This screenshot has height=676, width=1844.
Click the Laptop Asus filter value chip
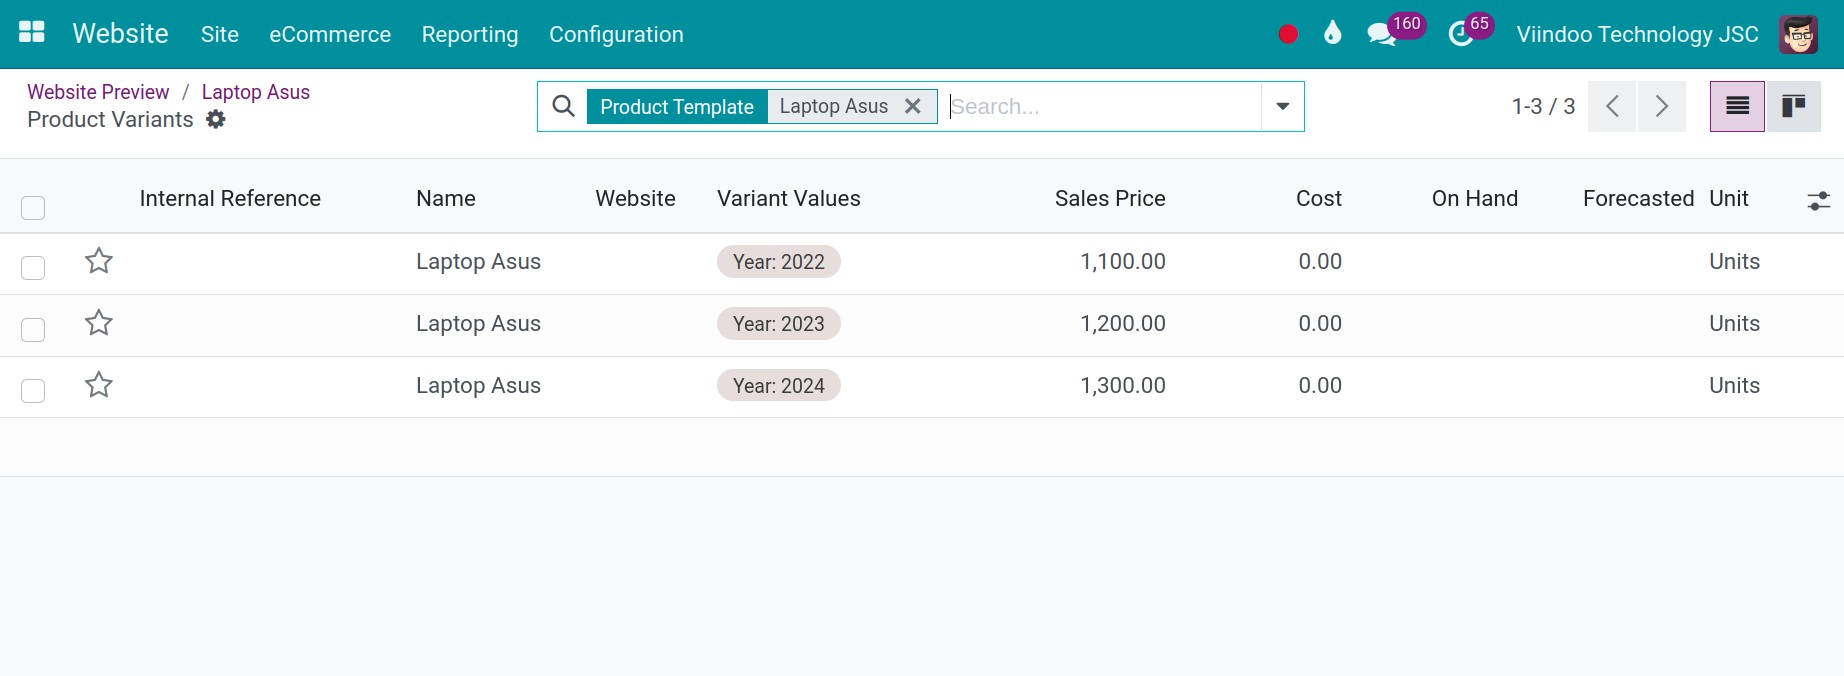tap(834, 106)
